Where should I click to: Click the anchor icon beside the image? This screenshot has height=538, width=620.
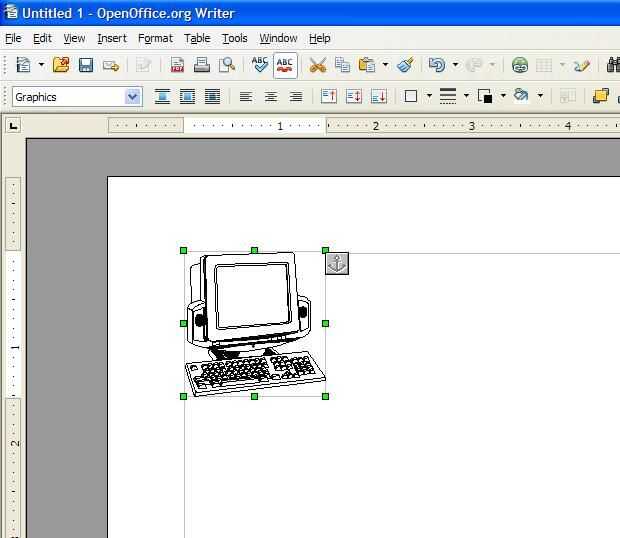click(x=337, y=263)
